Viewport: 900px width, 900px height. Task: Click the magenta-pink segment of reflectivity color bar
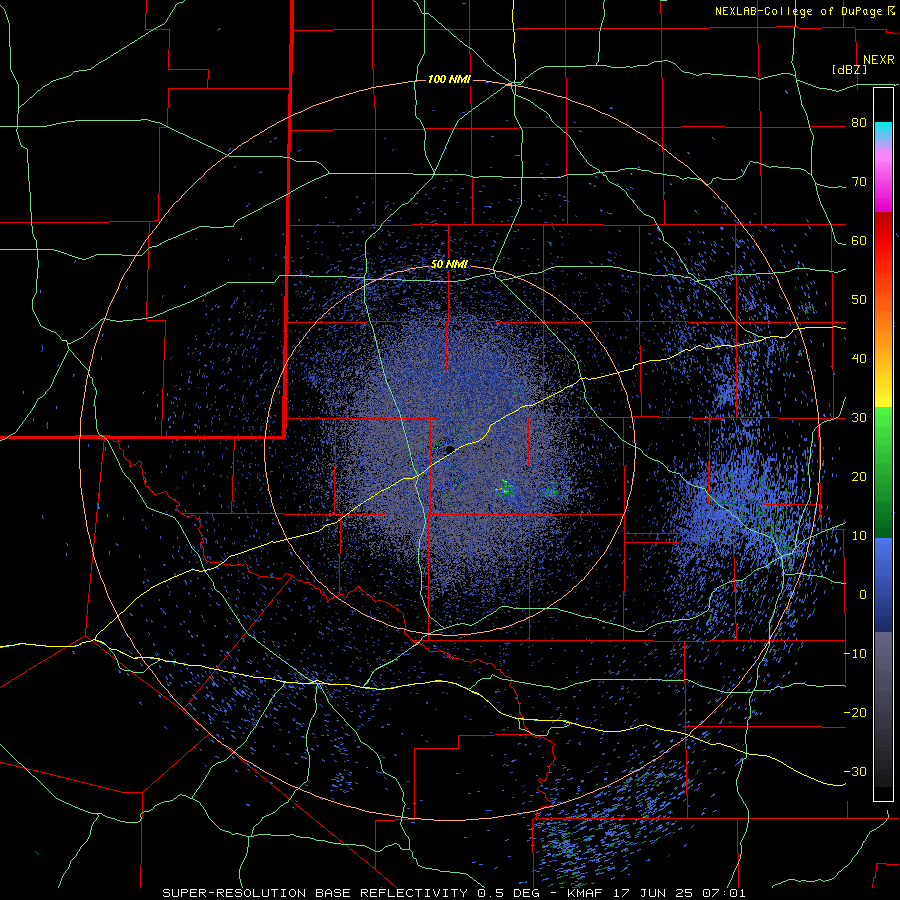[883, 181]
